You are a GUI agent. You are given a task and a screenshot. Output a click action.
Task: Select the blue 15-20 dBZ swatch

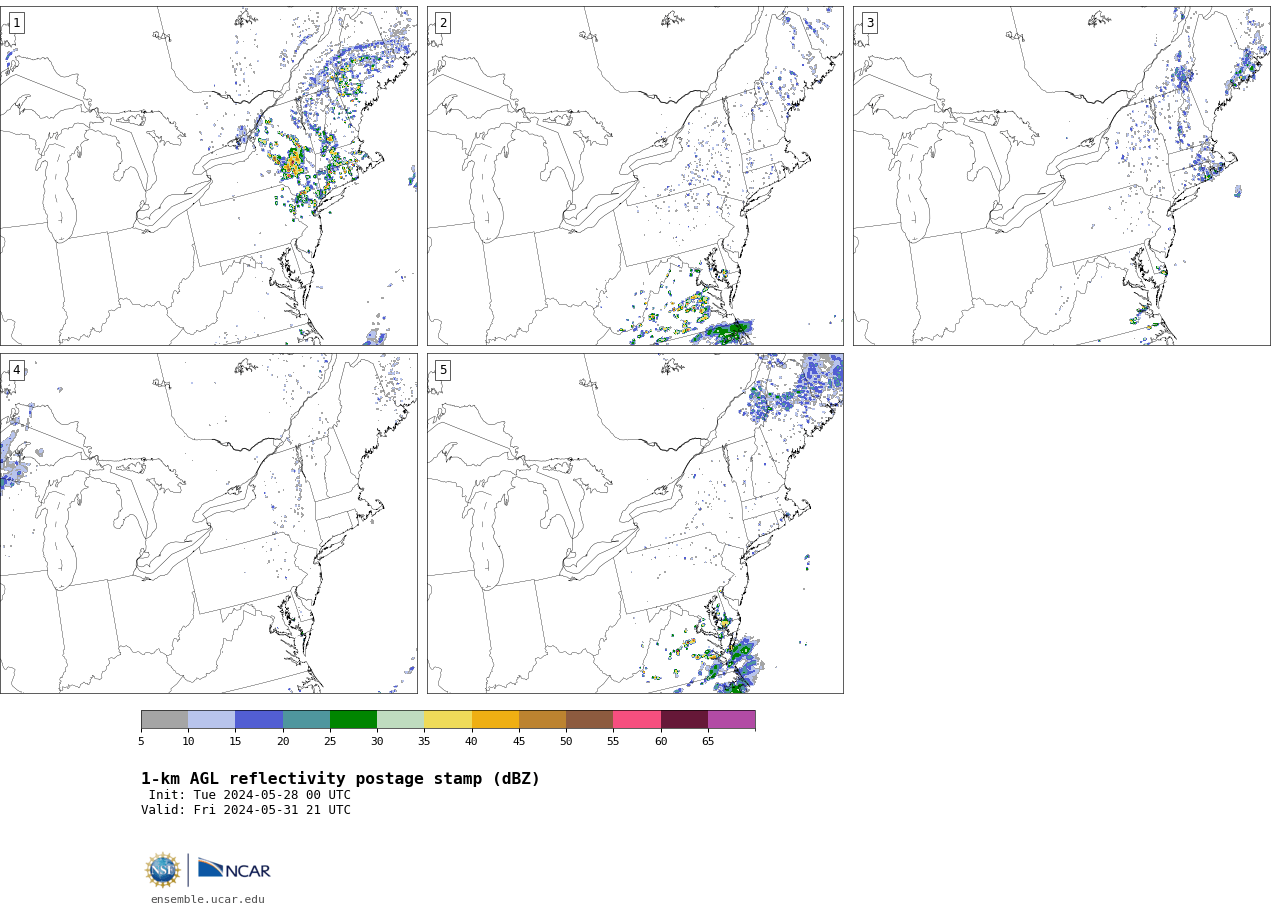(259, 720)
